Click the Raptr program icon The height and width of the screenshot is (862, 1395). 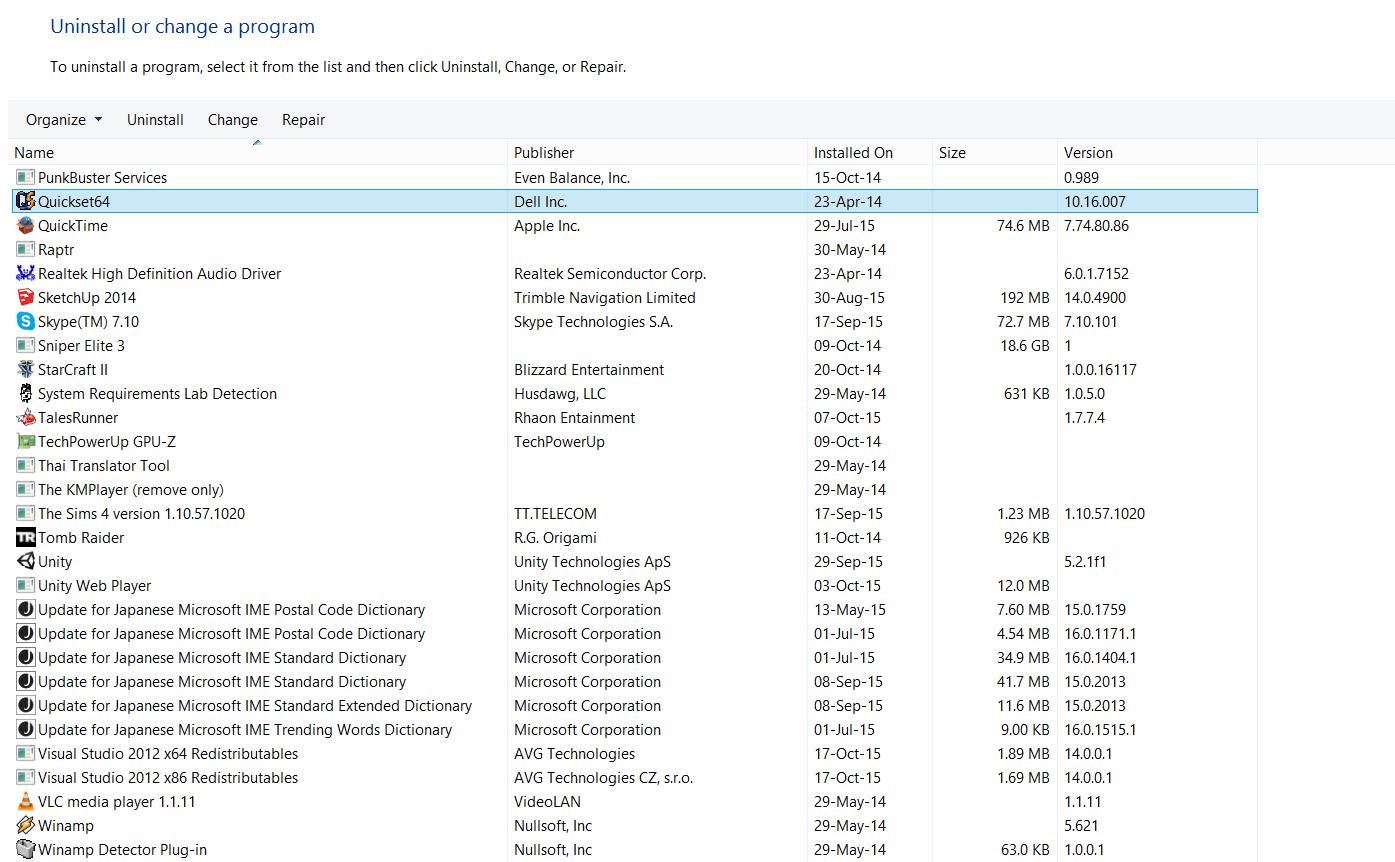coord(26,249)
